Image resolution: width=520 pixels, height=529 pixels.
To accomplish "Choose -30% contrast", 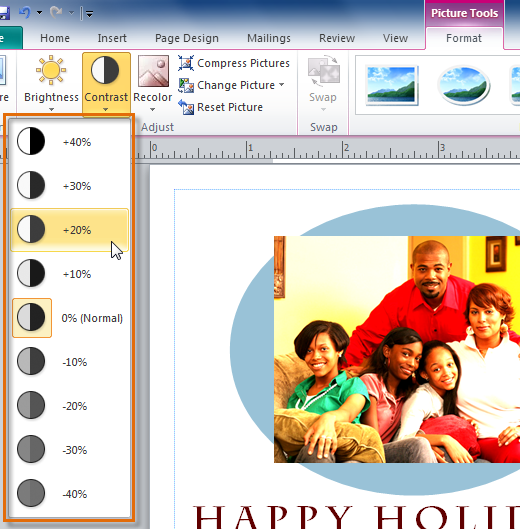I will coord(69,450).
